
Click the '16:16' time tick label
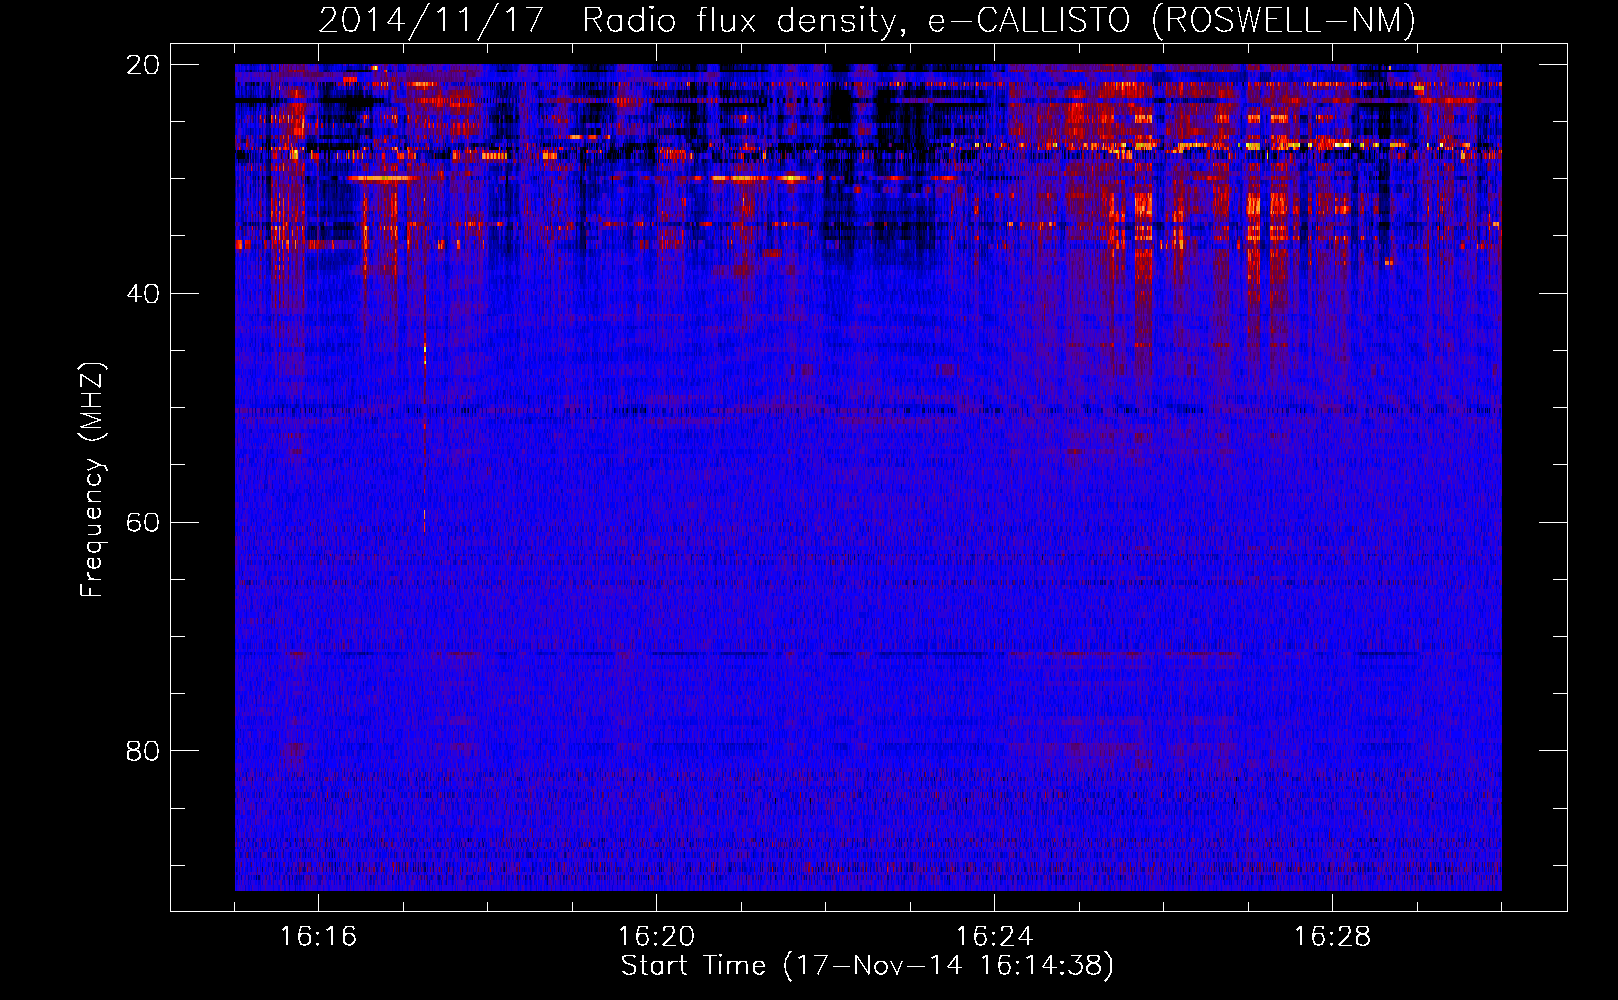(x=318, y=937)
